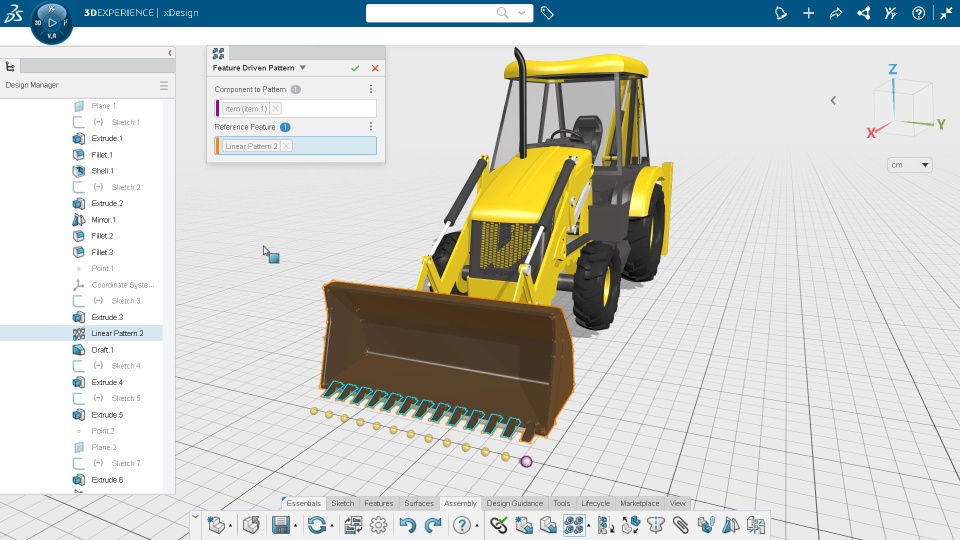Screen dimensions: 960x540
Task: Open Component to Pattern options menu
Action: pyautogui.click(x=371, y=89)
